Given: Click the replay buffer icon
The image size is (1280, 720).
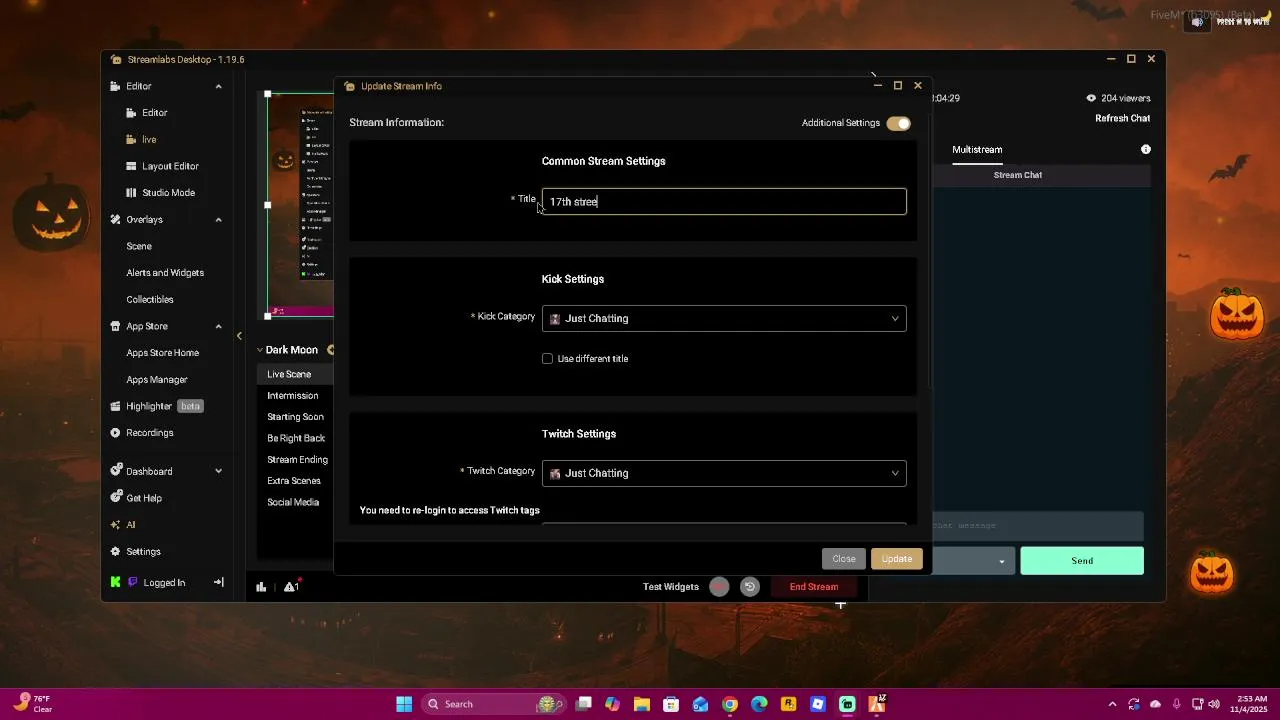Looking at the screenshot, I should 750,587.
